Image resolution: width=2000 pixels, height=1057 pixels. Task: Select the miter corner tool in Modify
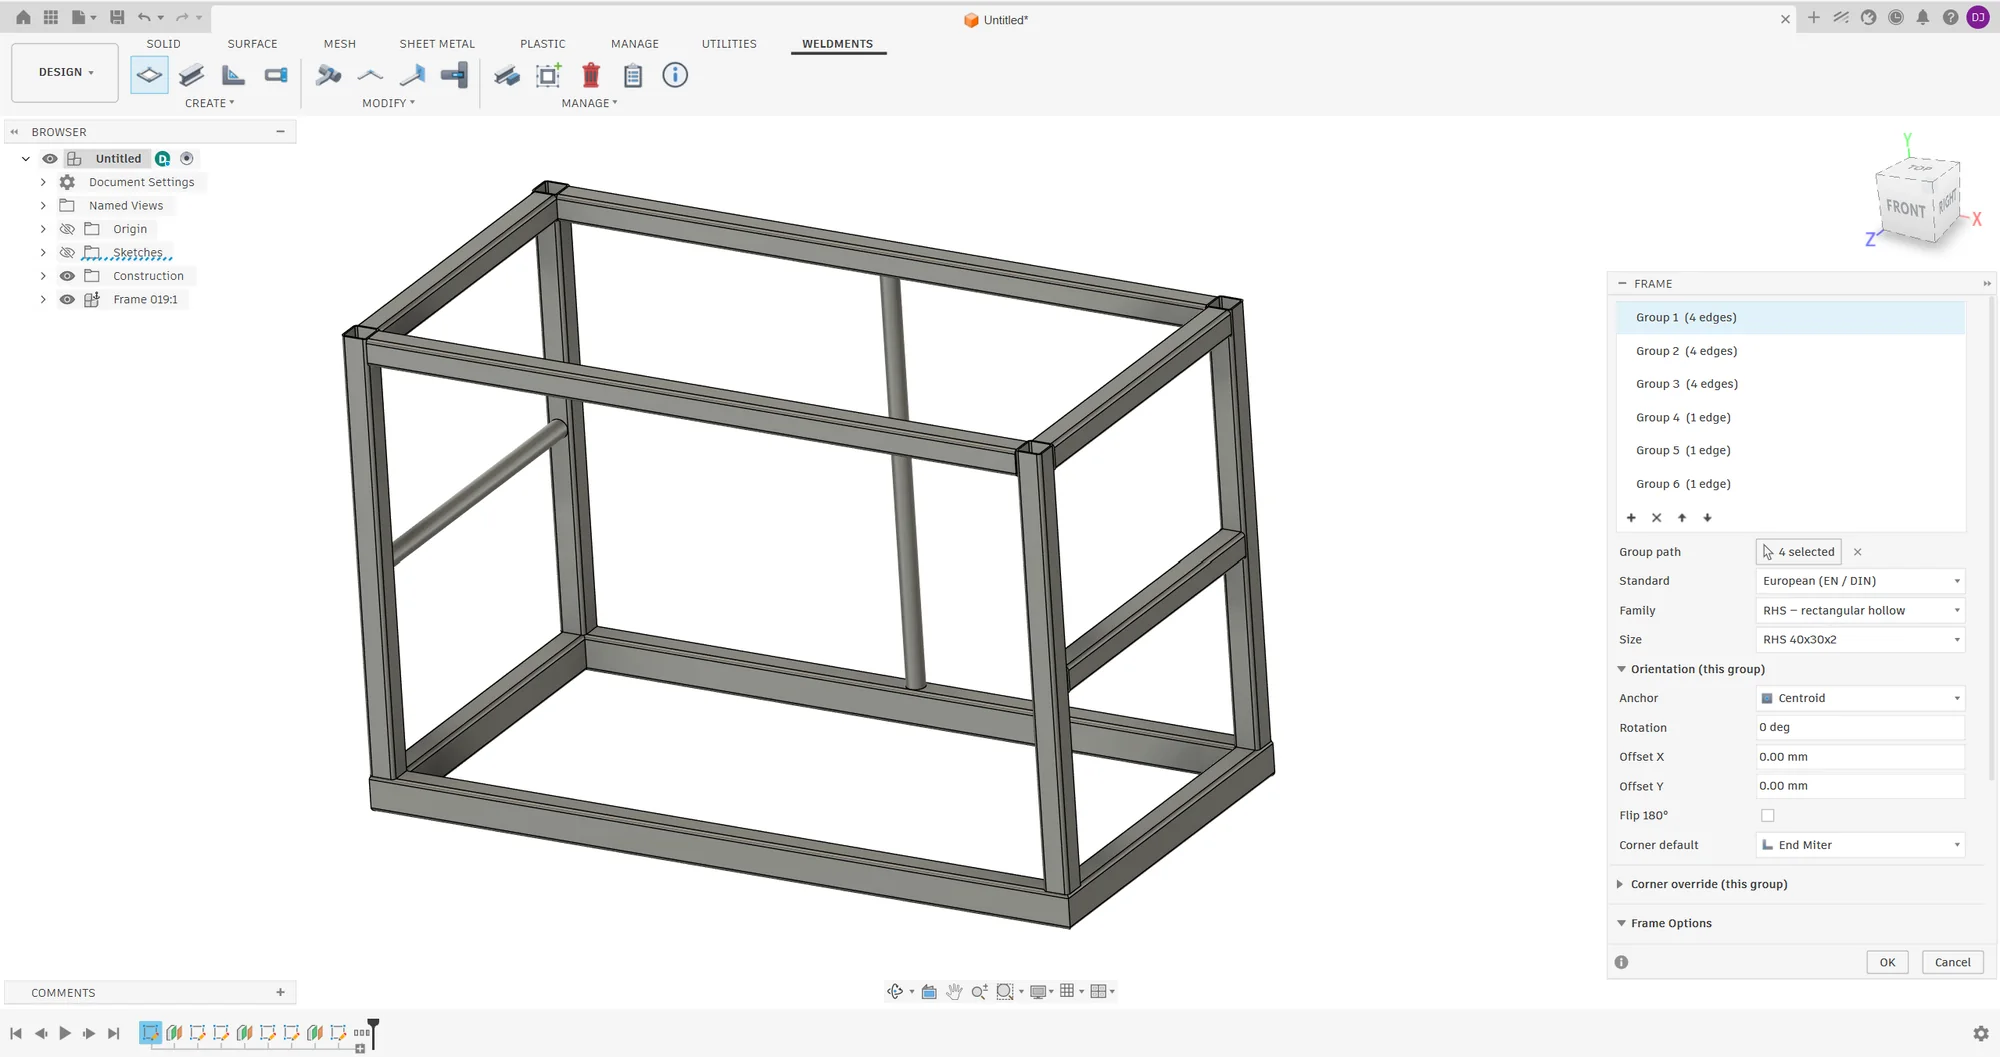[x=370, y=75]
